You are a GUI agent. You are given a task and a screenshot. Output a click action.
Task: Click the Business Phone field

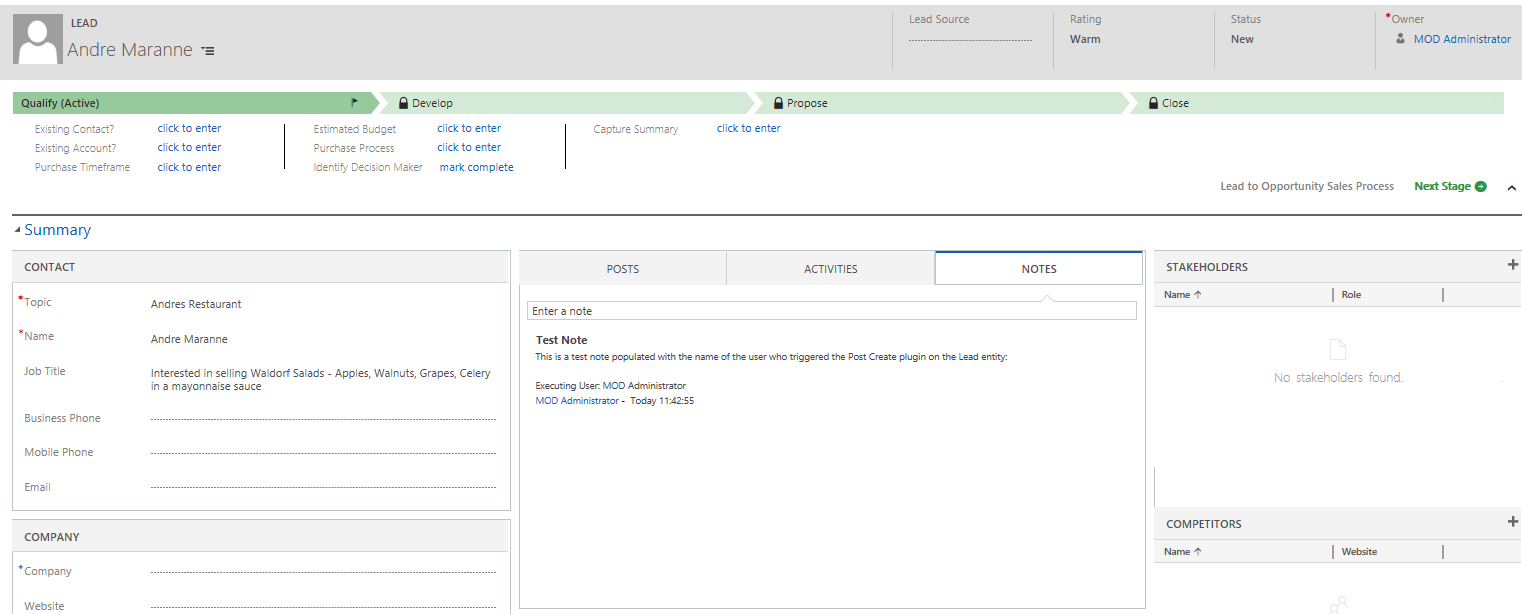coord(322,419)
